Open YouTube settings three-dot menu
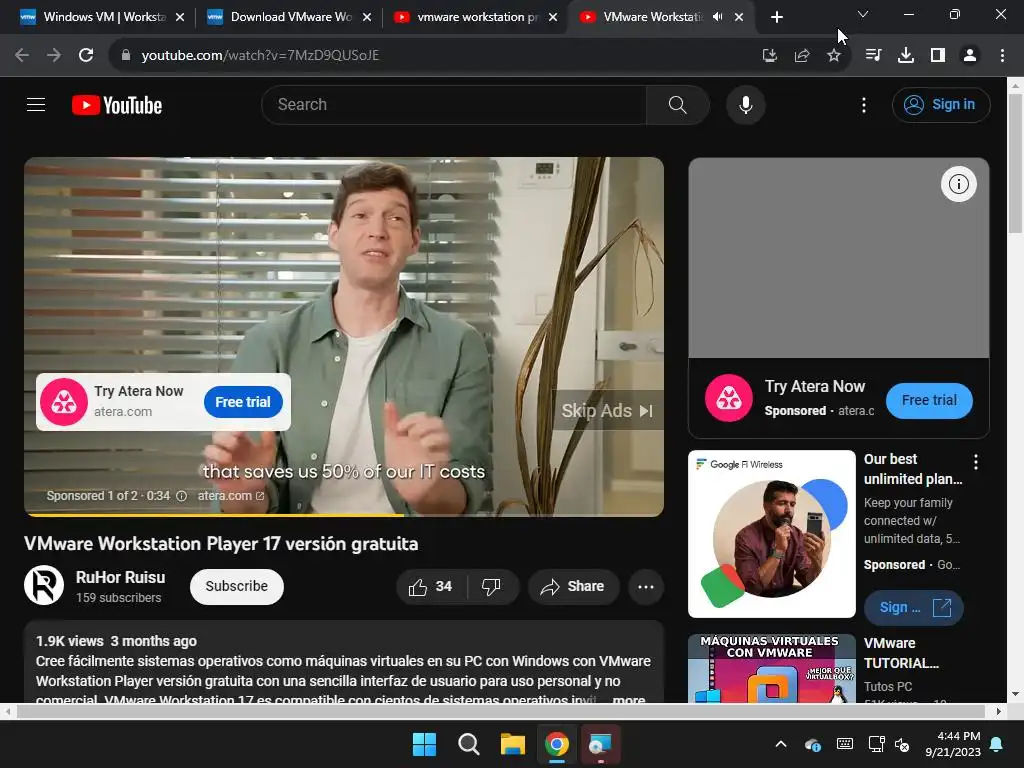The width and height of the screenshot is (1024, 768). click(x=863, y=105)
